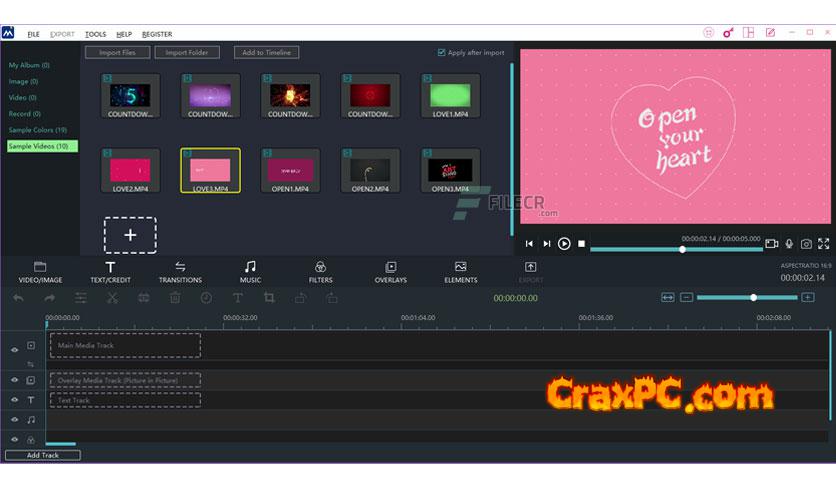Jump to previous frame in preview
The image size is (836, 484).
[529, 244]
